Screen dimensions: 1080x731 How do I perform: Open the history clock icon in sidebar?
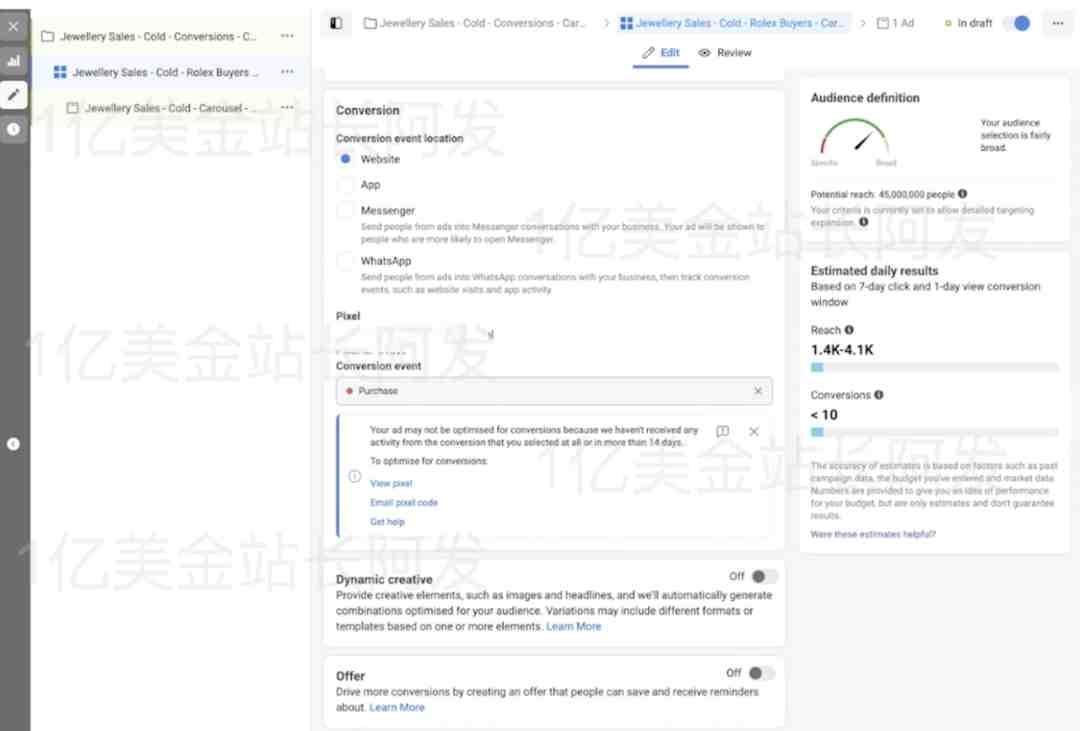(13, 129)
